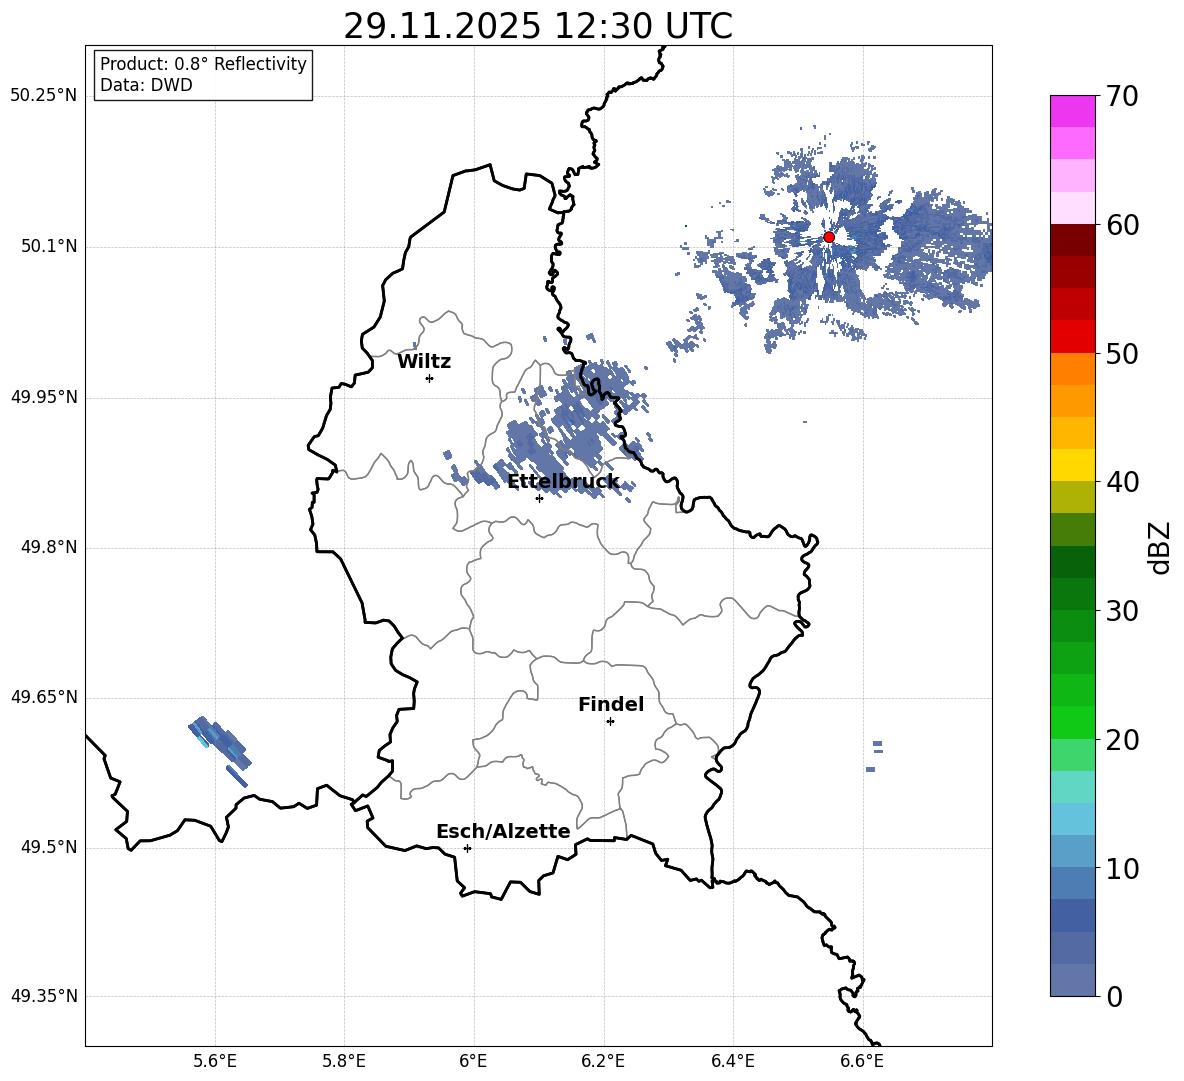Click the 'Product: 0.8° Reflectivity' text
The width and height of the screenshot is (1184, 1081).
point(203,64)
